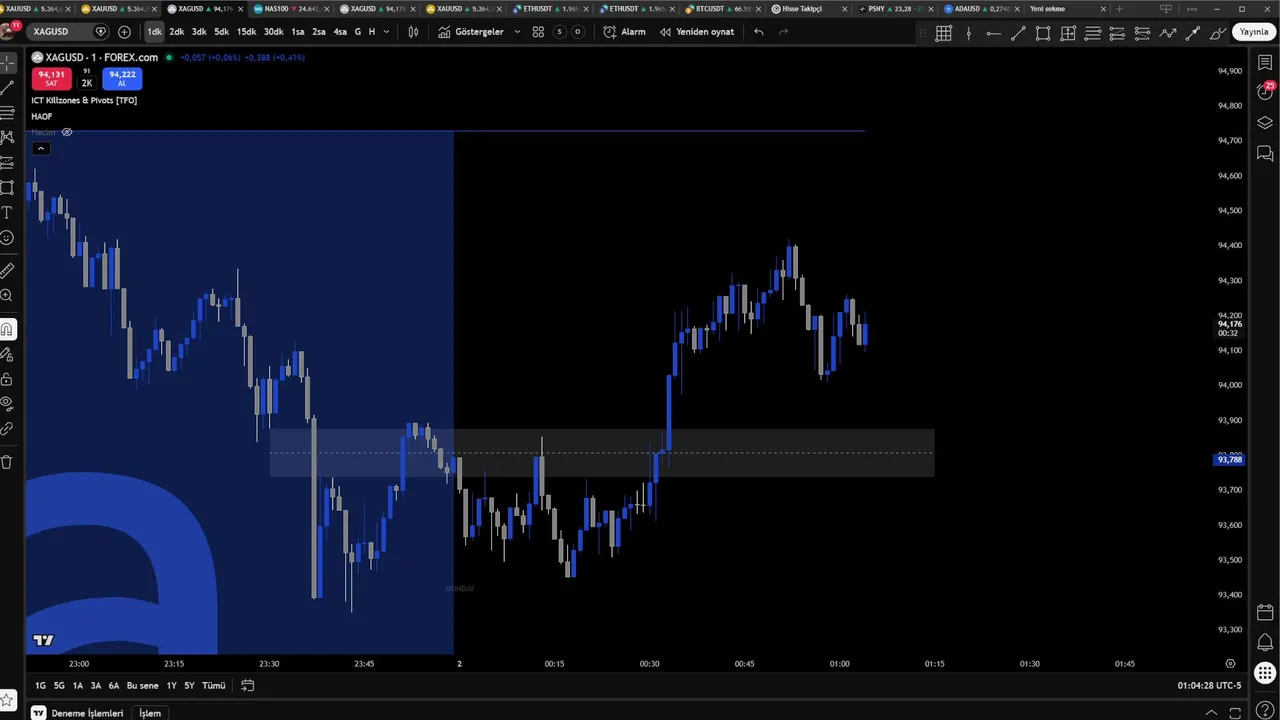
Task: Click the Yayınla publish button
Action: (x=1254, y=32)
